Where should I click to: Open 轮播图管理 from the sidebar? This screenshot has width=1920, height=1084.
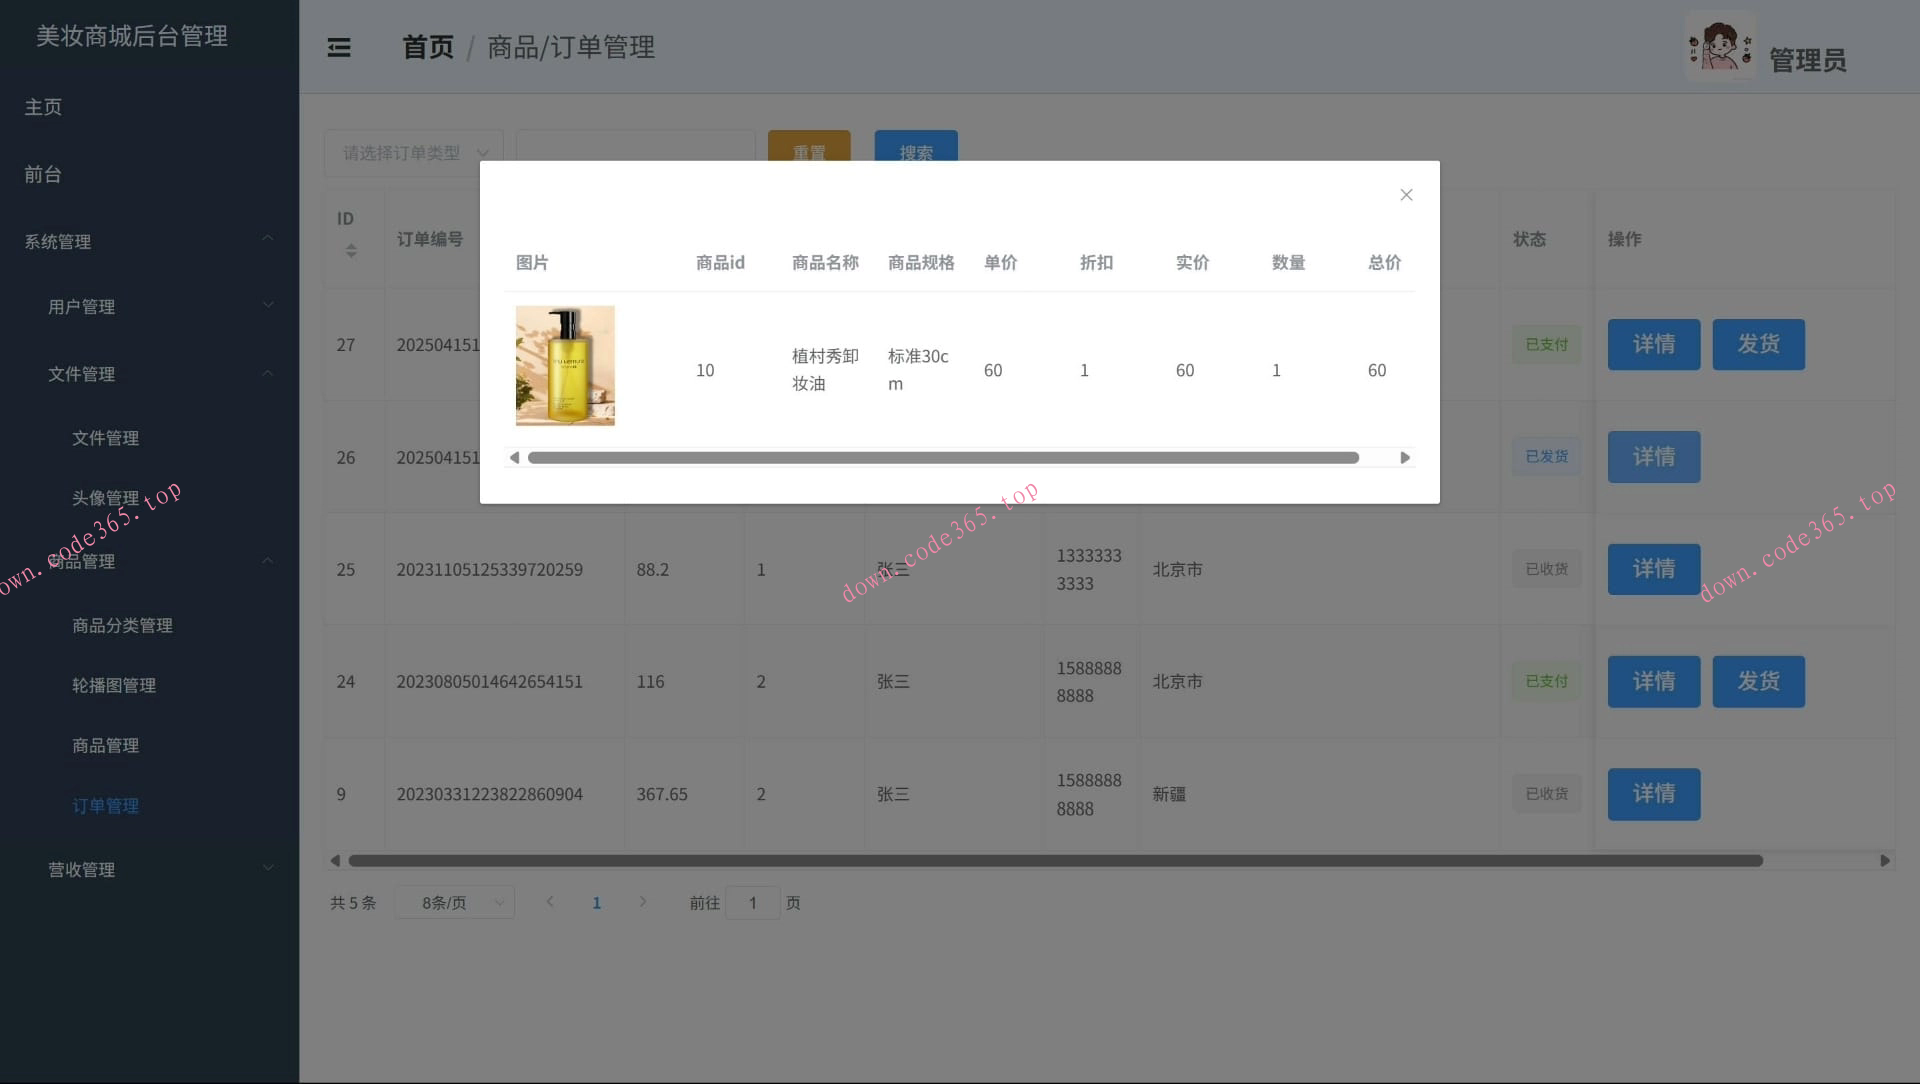coord(114,685)
